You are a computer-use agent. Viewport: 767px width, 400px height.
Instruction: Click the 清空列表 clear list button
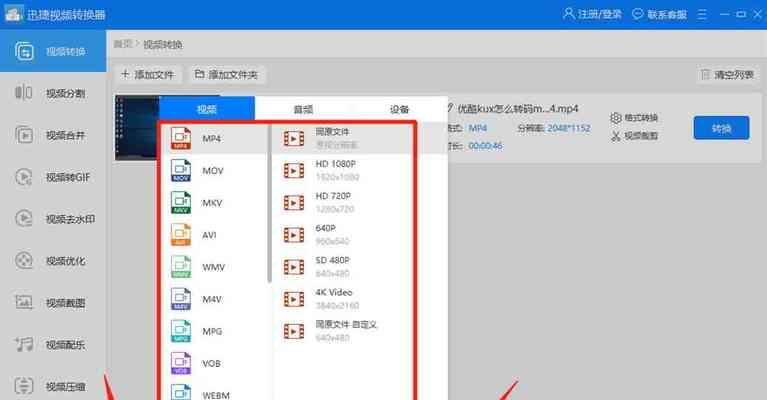click(727, 74)
